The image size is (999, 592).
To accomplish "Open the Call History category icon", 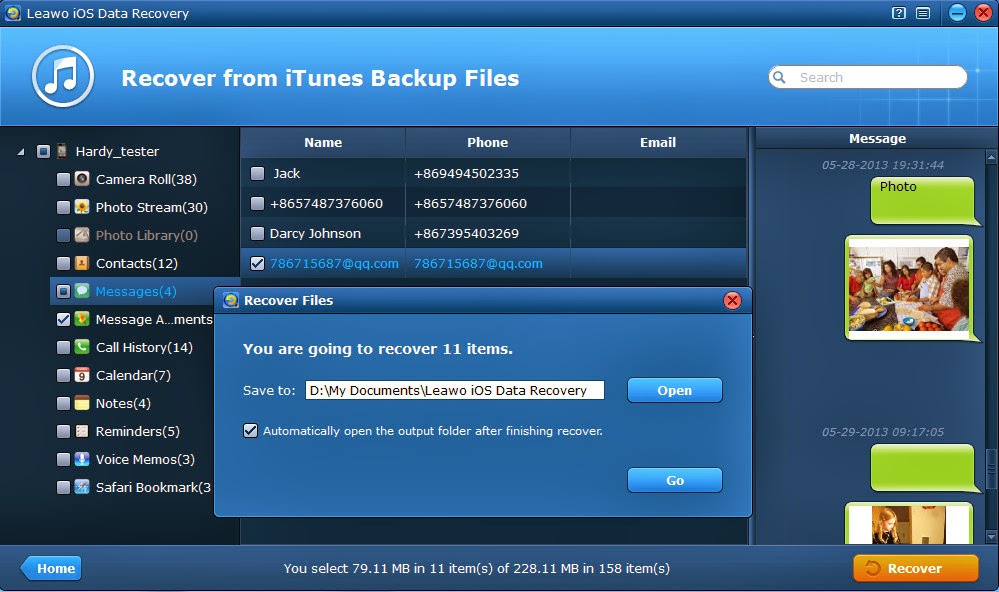I will [x=80, y=347].
